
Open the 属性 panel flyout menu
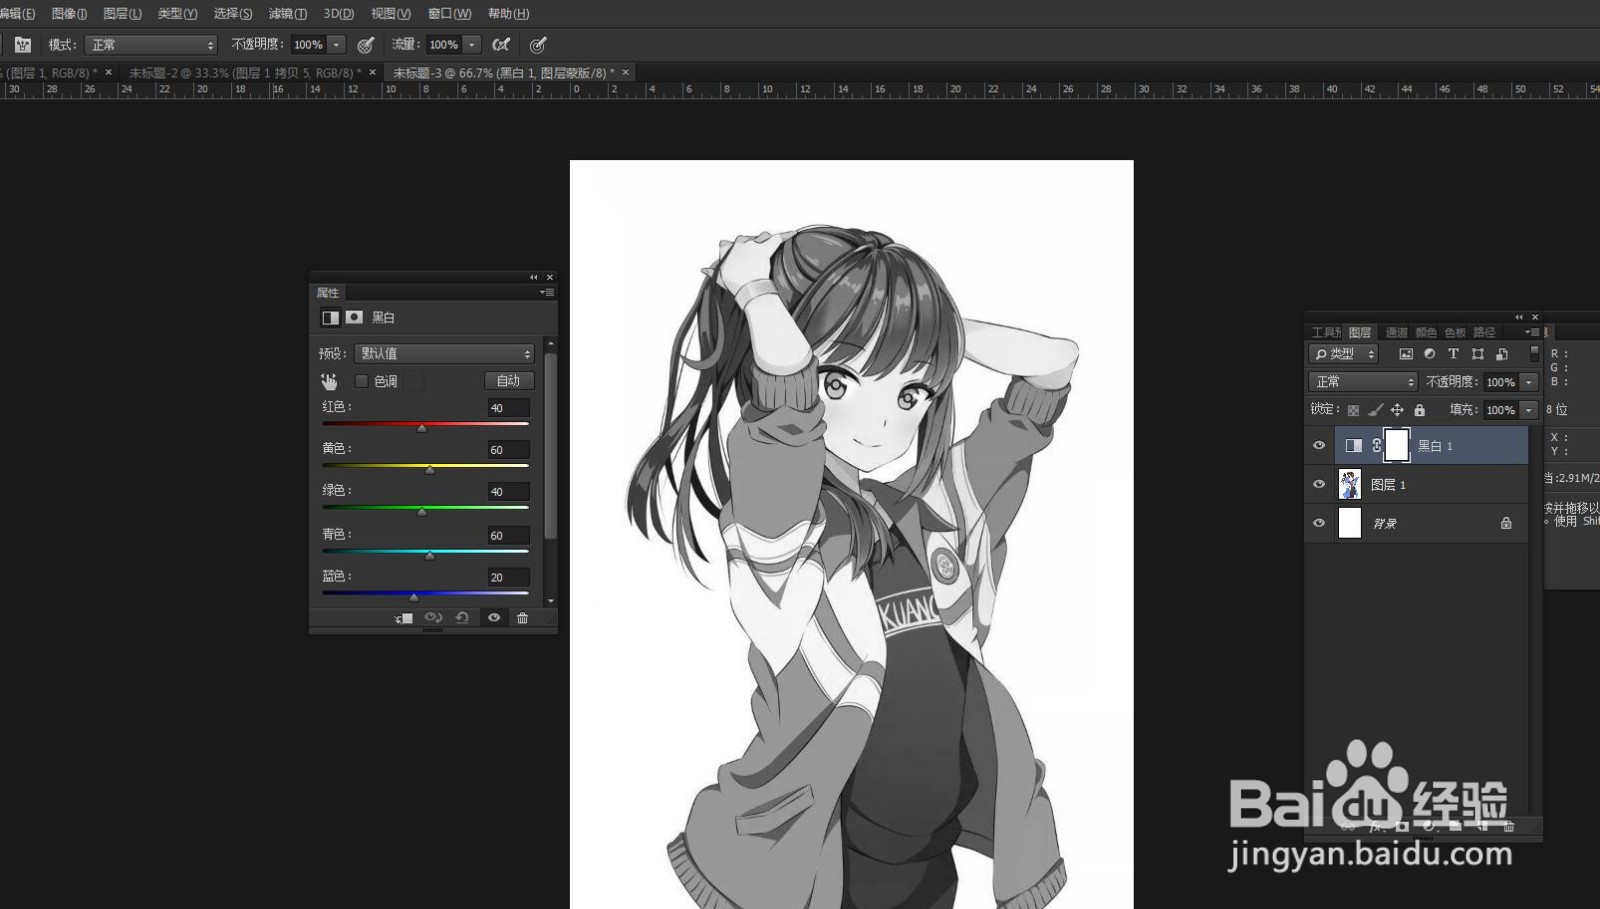click(x=547, y=292)
